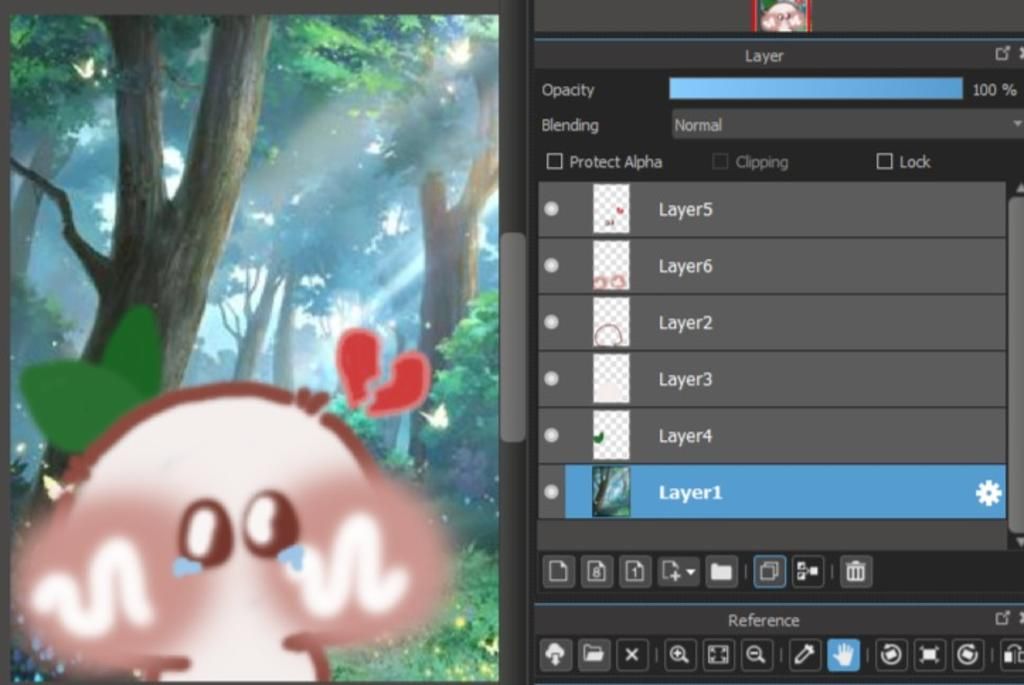Viewport: 1024px width, 685px height.
Task: Click the Layer panel title
Action: [x=763, y=56]
